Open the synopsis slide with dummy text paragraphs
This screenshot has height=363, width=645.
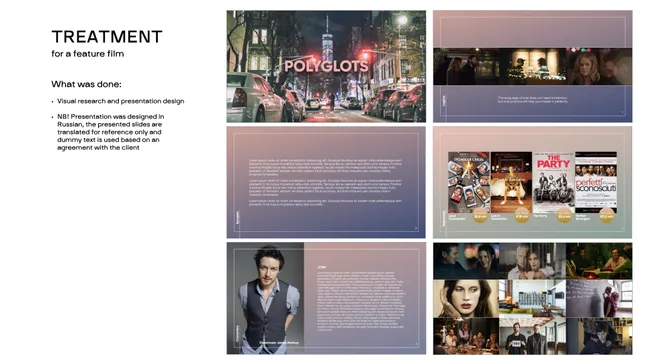pyautogui.click(x=326, y=182)
